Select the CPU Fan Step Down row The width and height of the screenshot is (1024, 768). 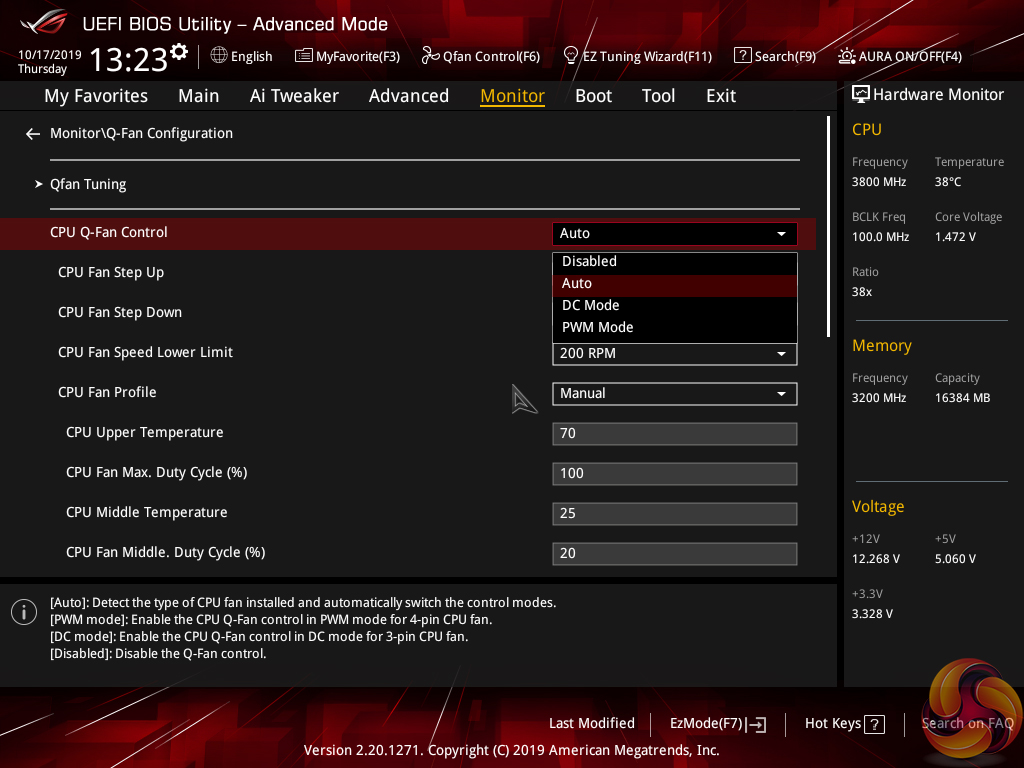(x=120, y=312)
